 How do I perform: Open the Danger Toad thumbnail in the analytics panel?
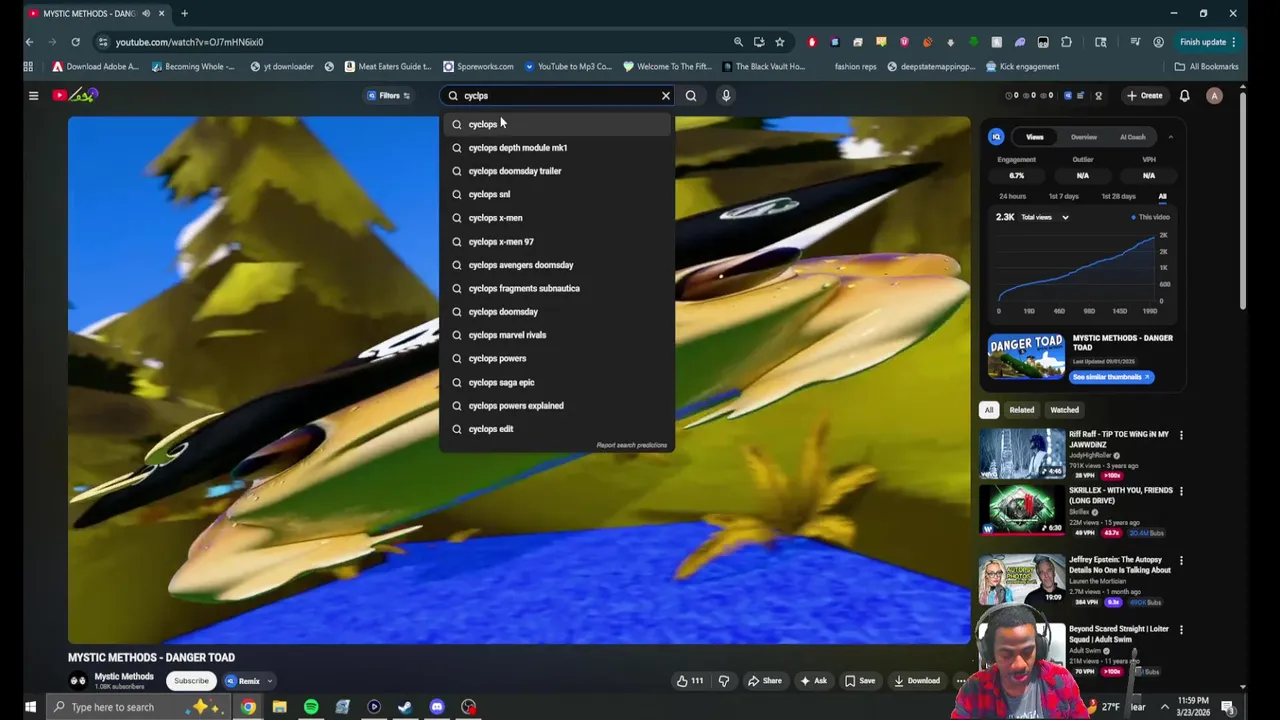1026,357
